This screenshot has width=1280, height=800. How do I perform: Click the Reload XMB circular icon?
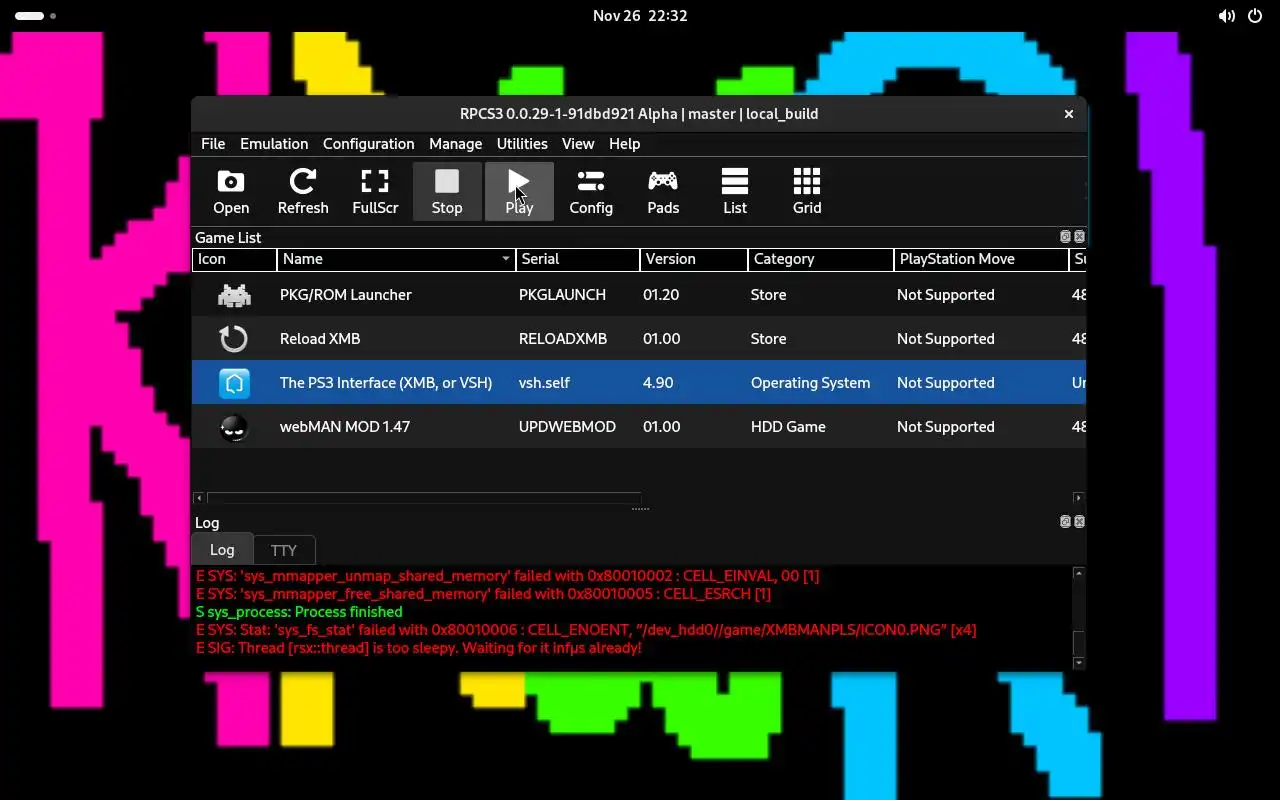(x=234, y=339)
